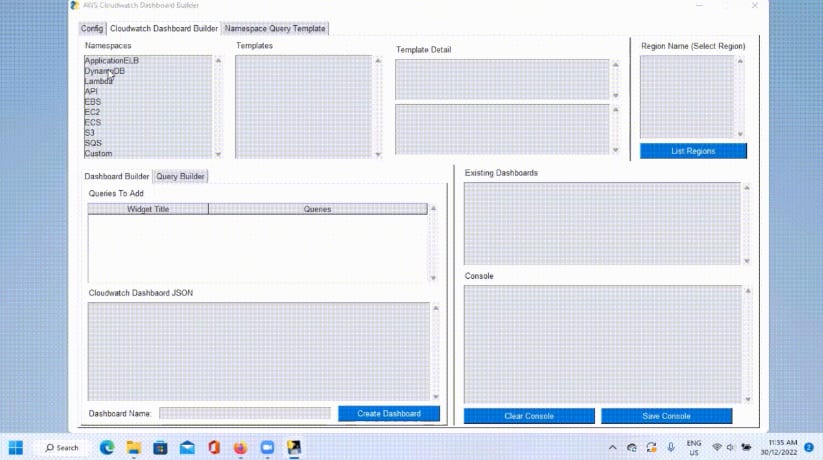Screen dimensions: 823x460
Task: Click Existing Dashboards scroll up arrow
Action: (x=747, y=187)
